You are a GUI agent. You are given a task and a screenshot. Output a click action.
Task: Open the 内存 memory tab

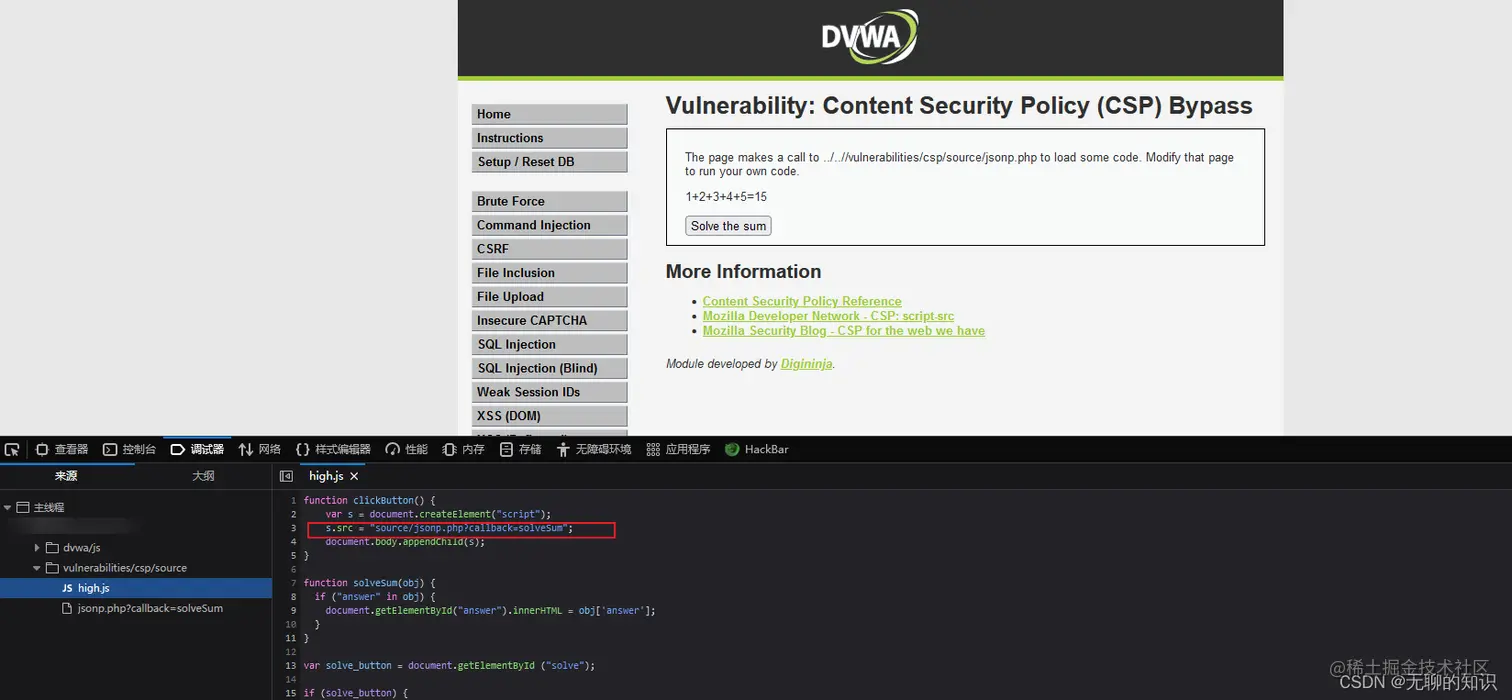(x=463, y=450)
